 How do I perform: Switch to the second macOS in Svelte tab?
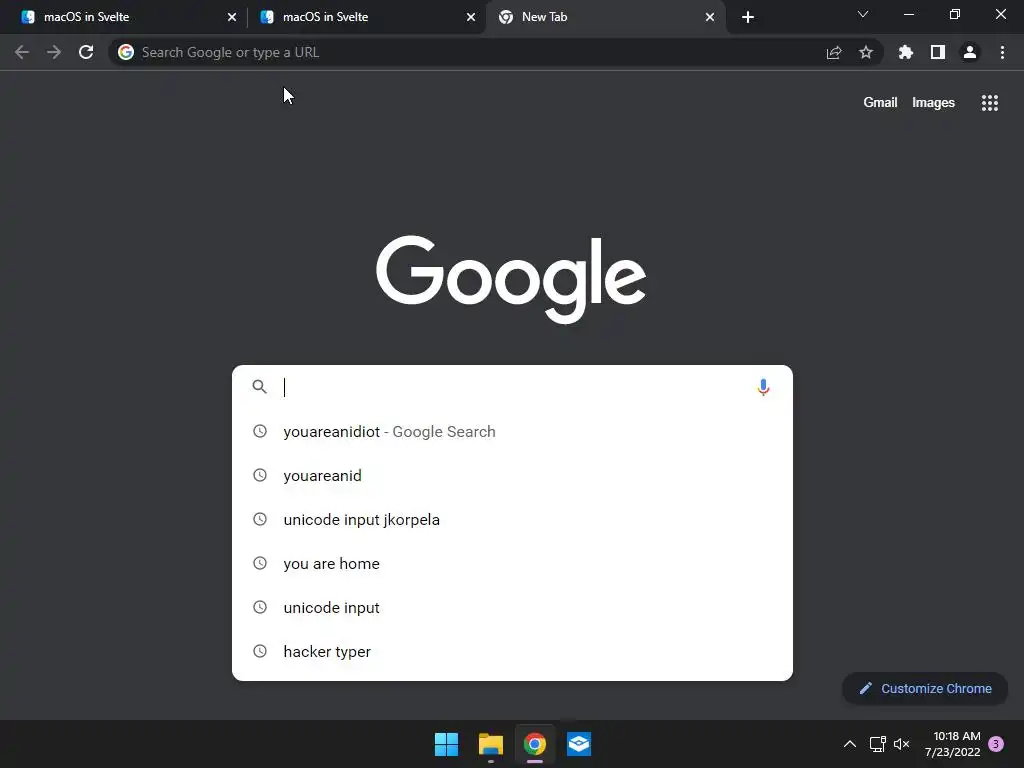click(366, 17)
